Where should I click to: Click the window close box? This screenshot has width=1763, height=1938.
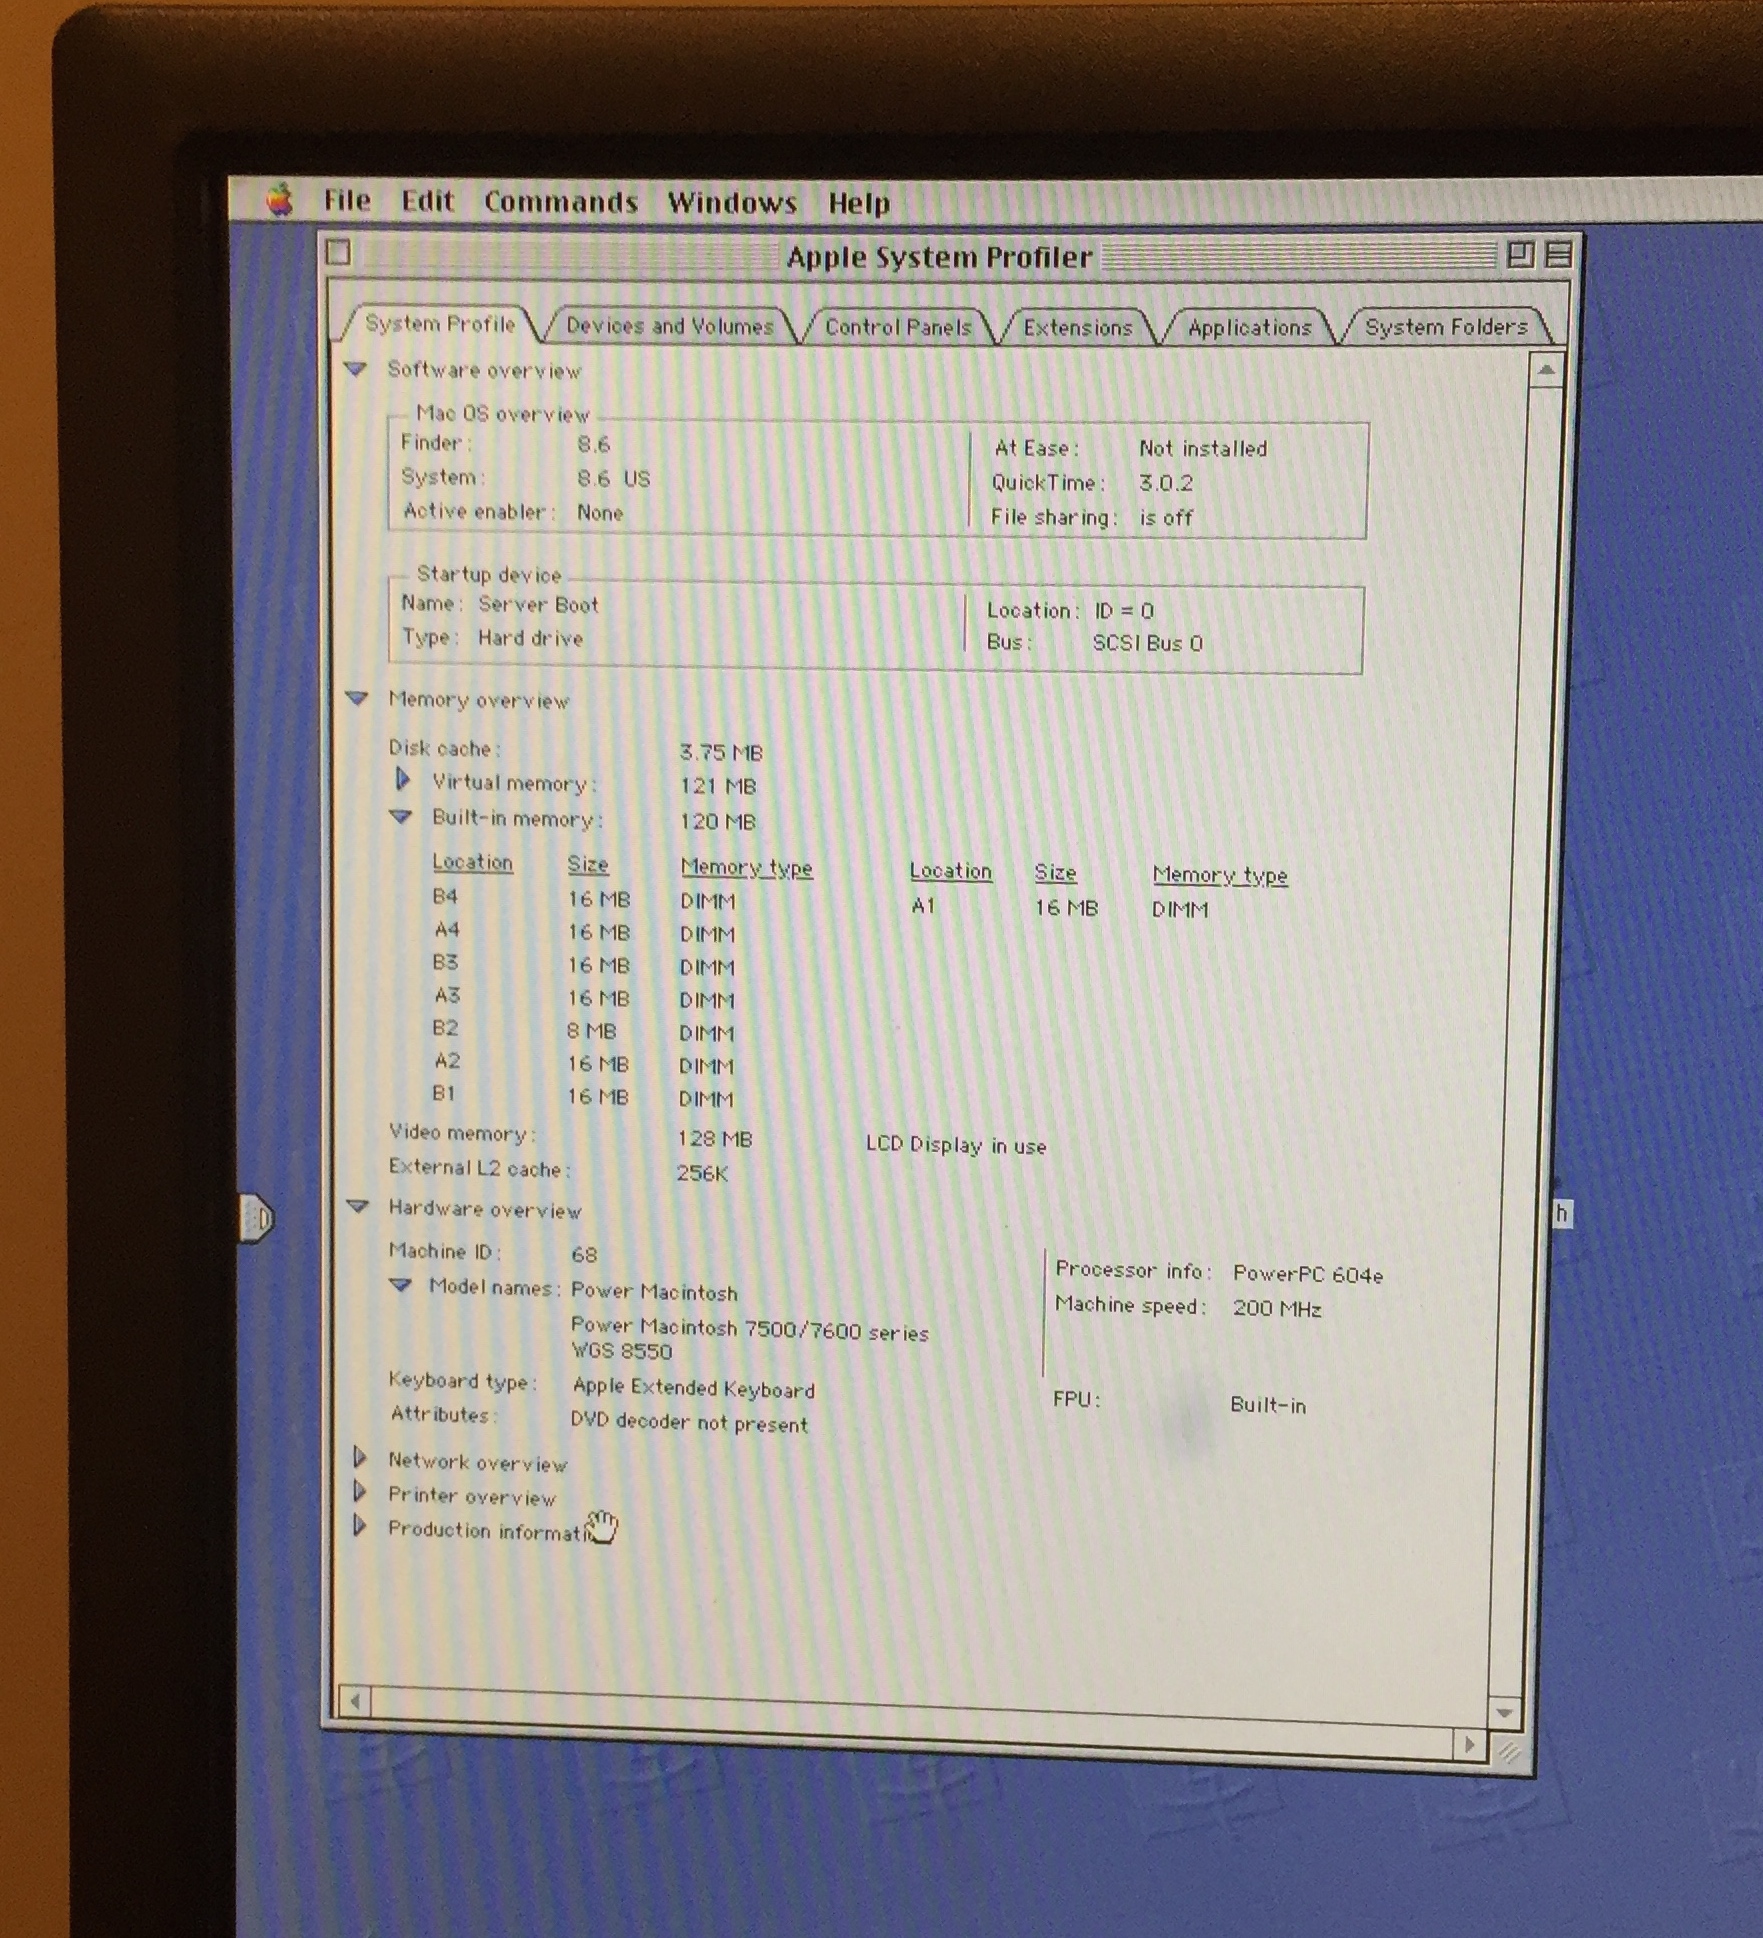(338, 252)
